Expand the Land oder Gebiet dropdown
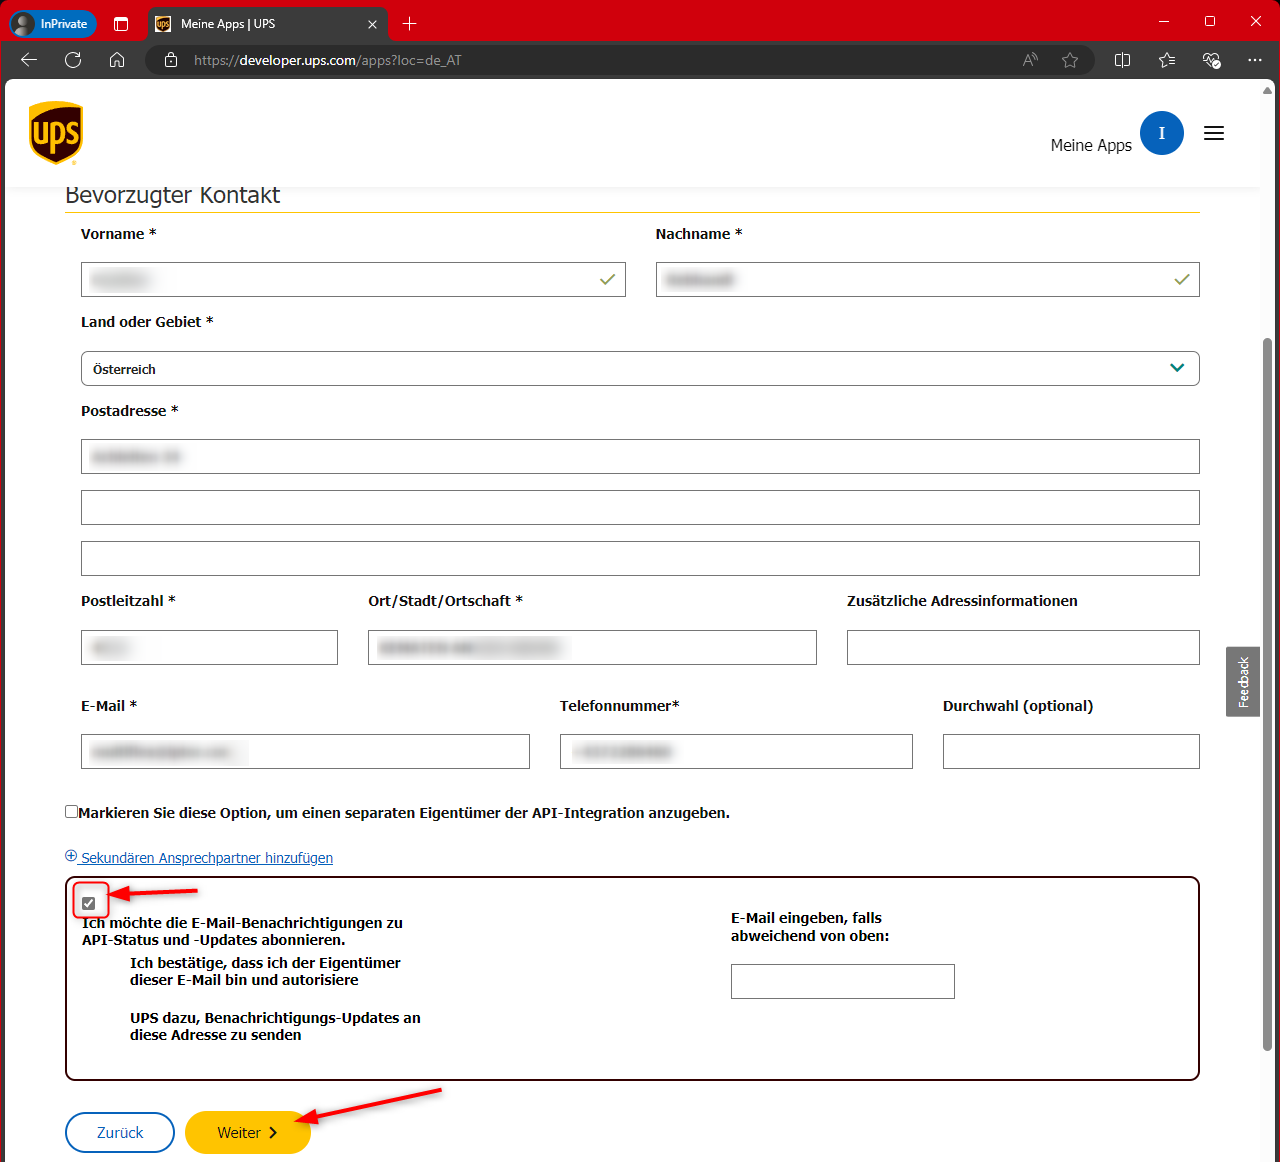1280x1162 pixels. (x=640, y=368)
